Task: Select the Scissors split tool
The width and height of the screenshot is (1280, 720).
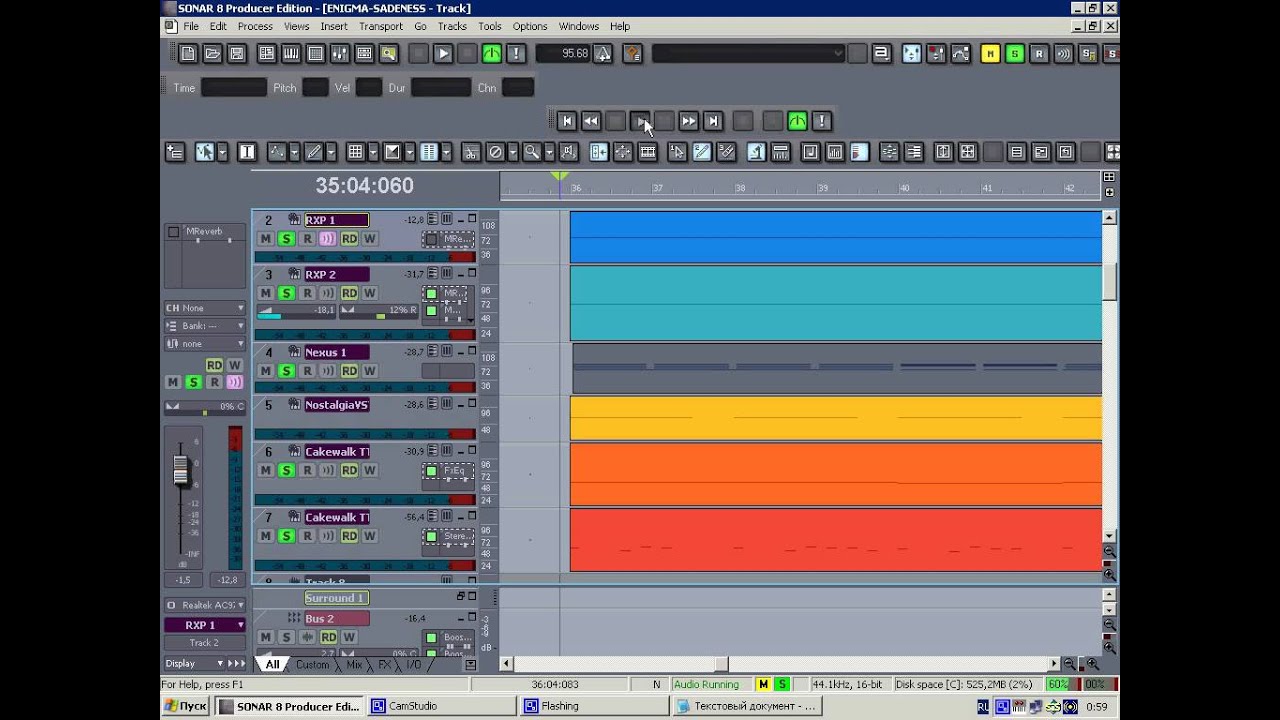Action: pos(471,152)
